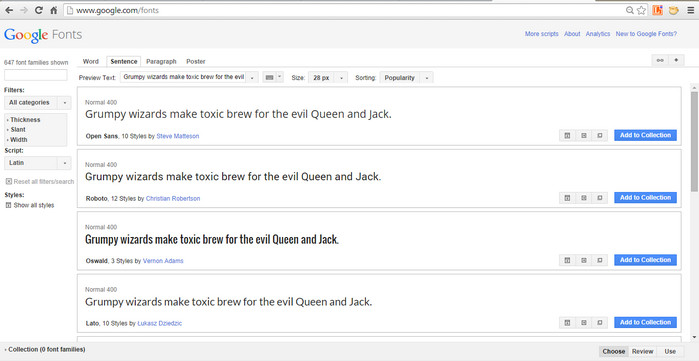Click the font list vertical scrollbar thumb
This screenshot has height=361, width=699.
click(694, 141)
